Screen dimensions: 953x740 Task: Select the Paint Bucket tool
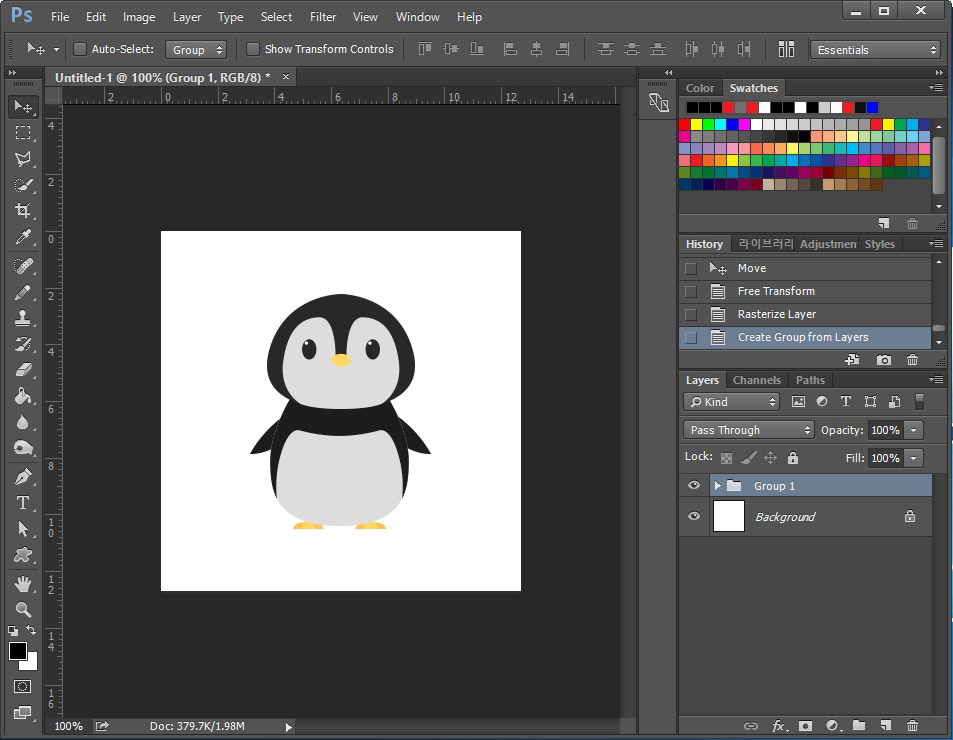click(23, 396)
